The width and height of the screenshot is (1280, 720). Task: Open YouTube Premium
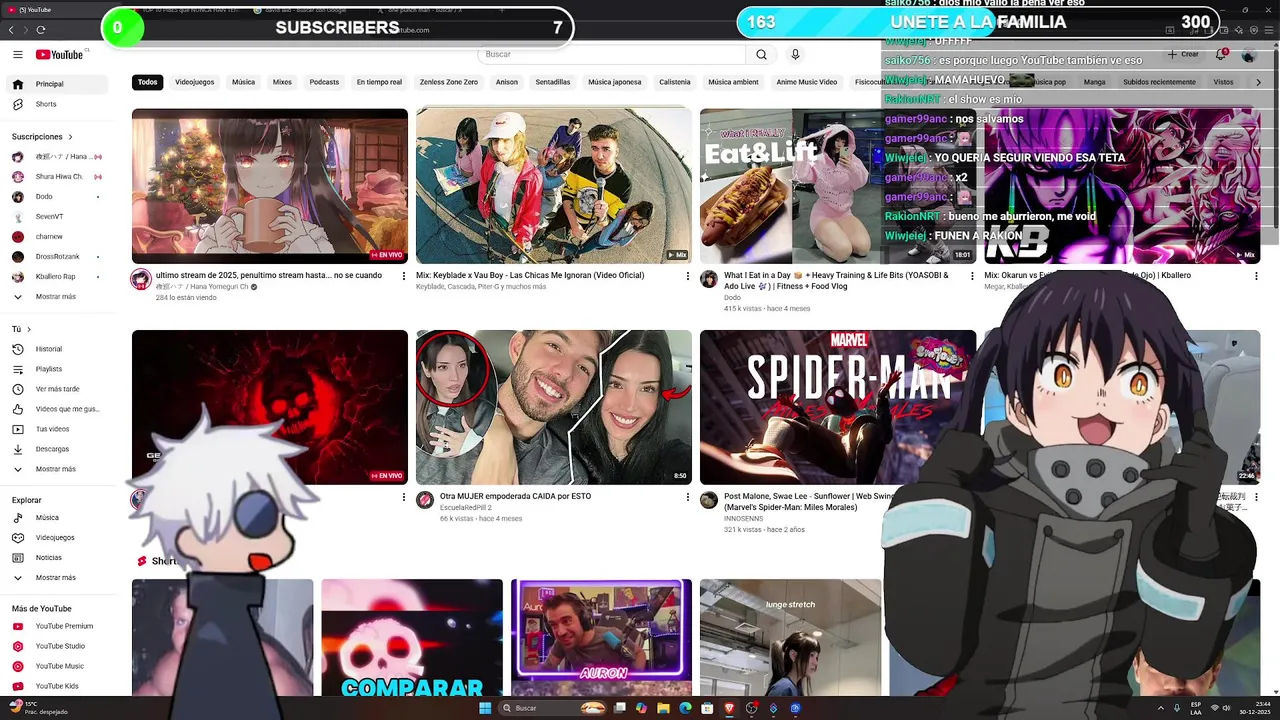click(x=56, y=626)
